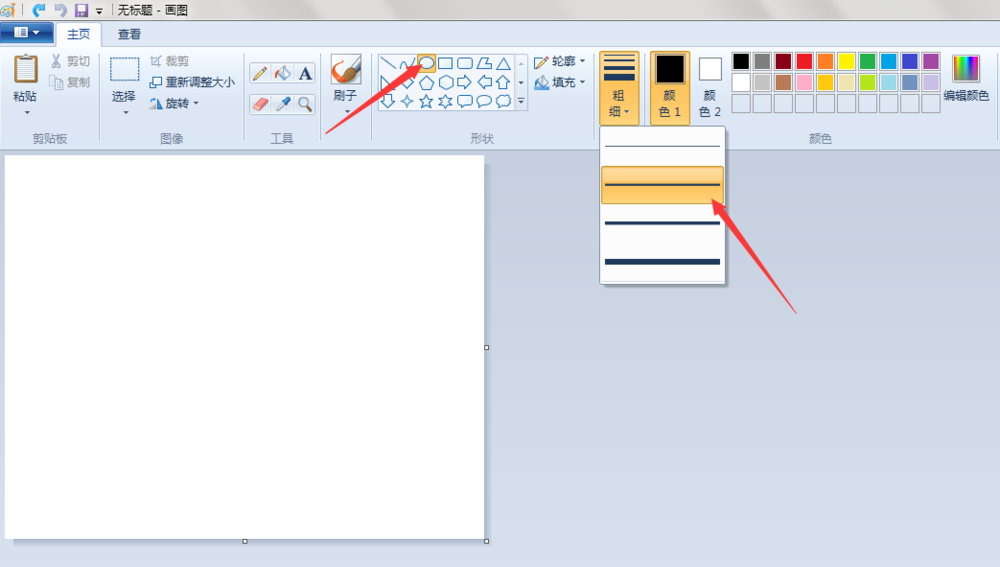1000x567 pixels.
Task: Choose the Right arrow shape
Action: [465, 82]
